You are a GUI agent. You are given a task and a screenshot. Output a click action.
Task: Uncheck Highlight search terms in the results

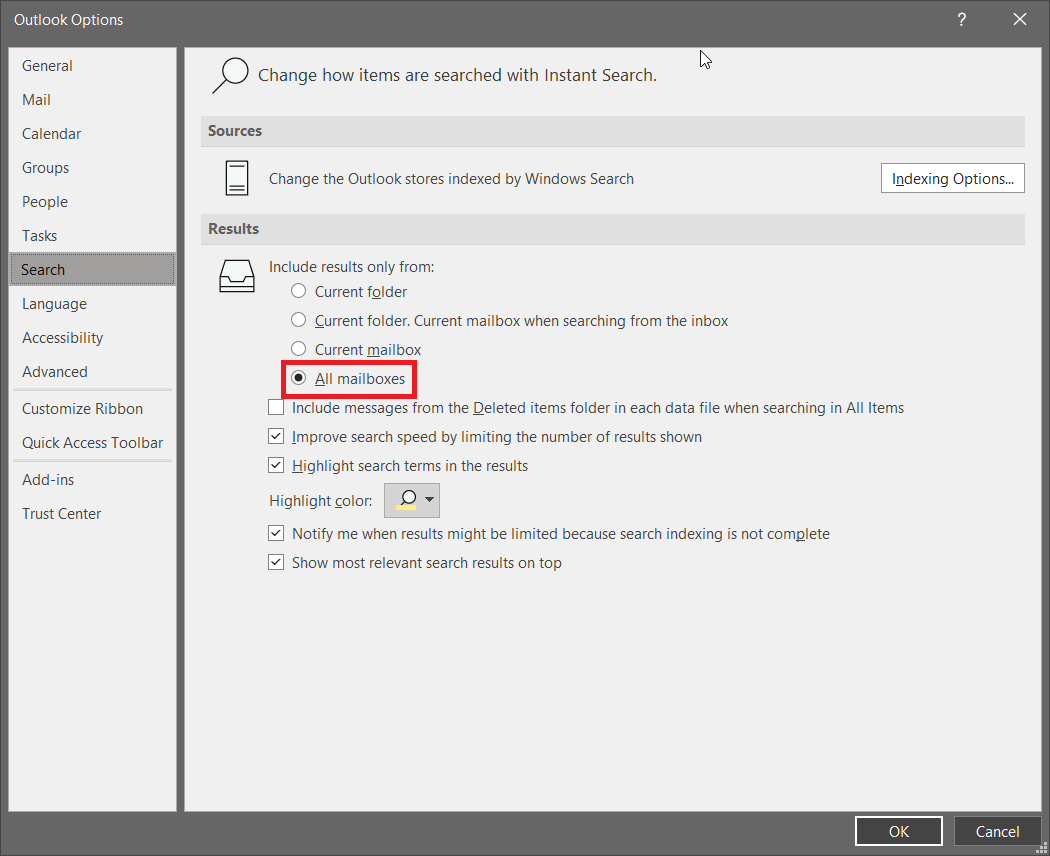[x=276, y=465]
